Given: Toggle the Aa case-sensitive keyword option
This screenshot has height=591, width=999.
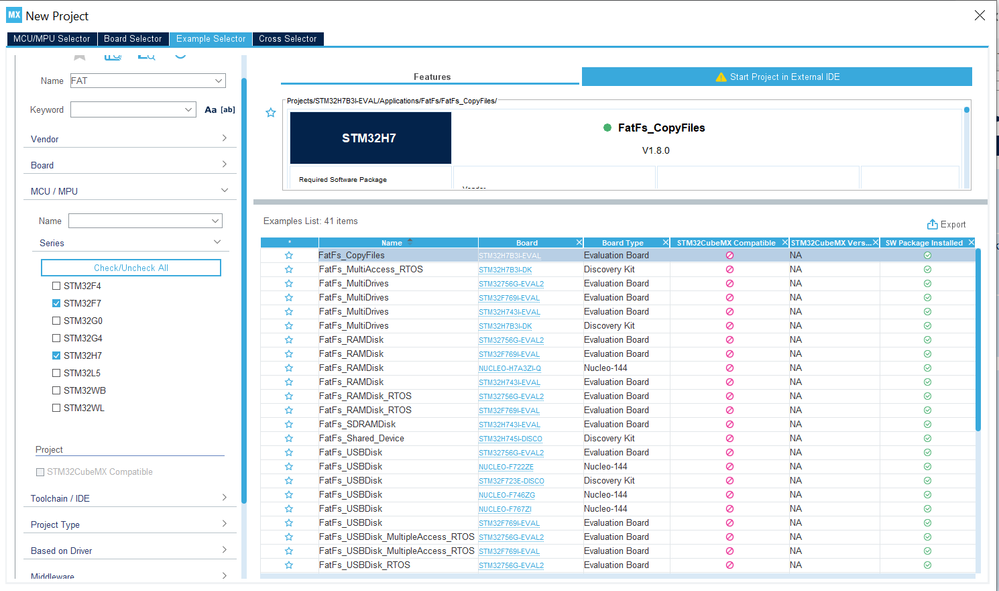Looking at the screenshot, I should coord(210,110).
